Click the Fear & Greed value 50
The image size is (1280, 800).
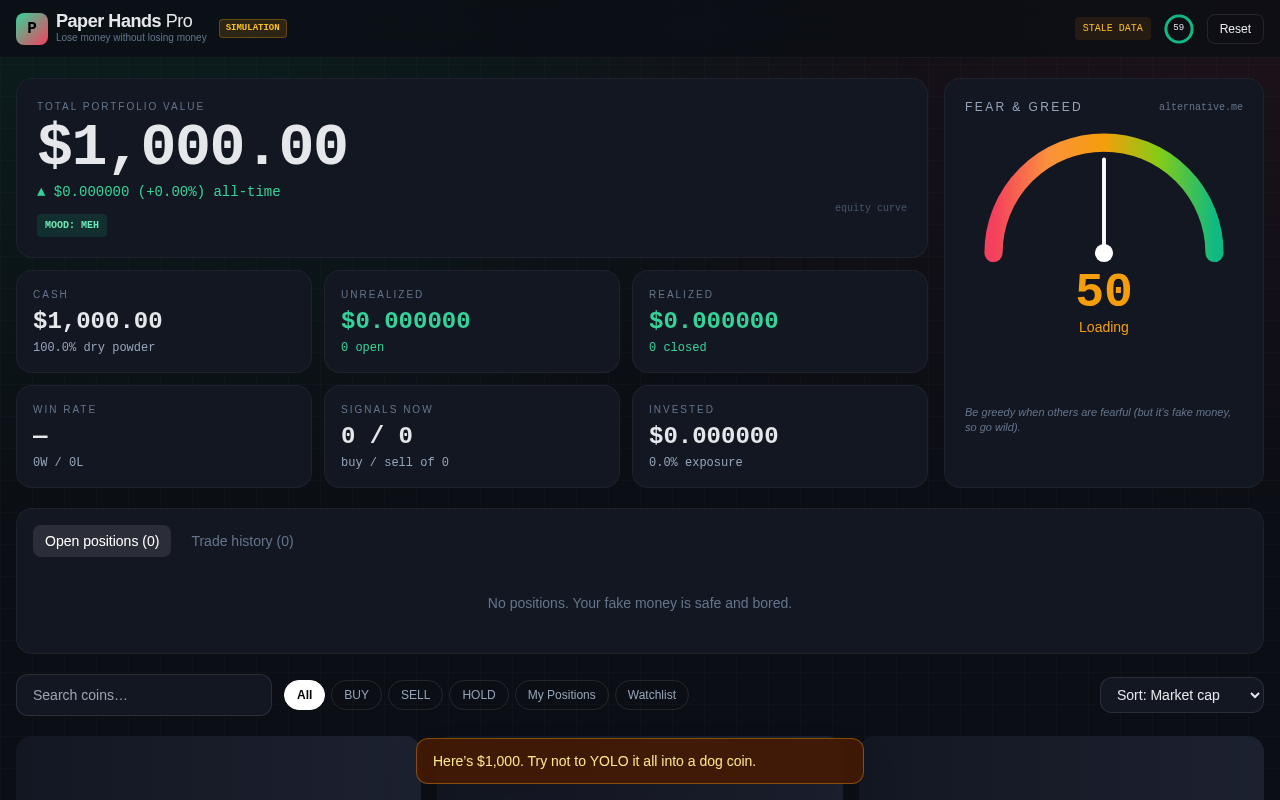pos(1104,292)
